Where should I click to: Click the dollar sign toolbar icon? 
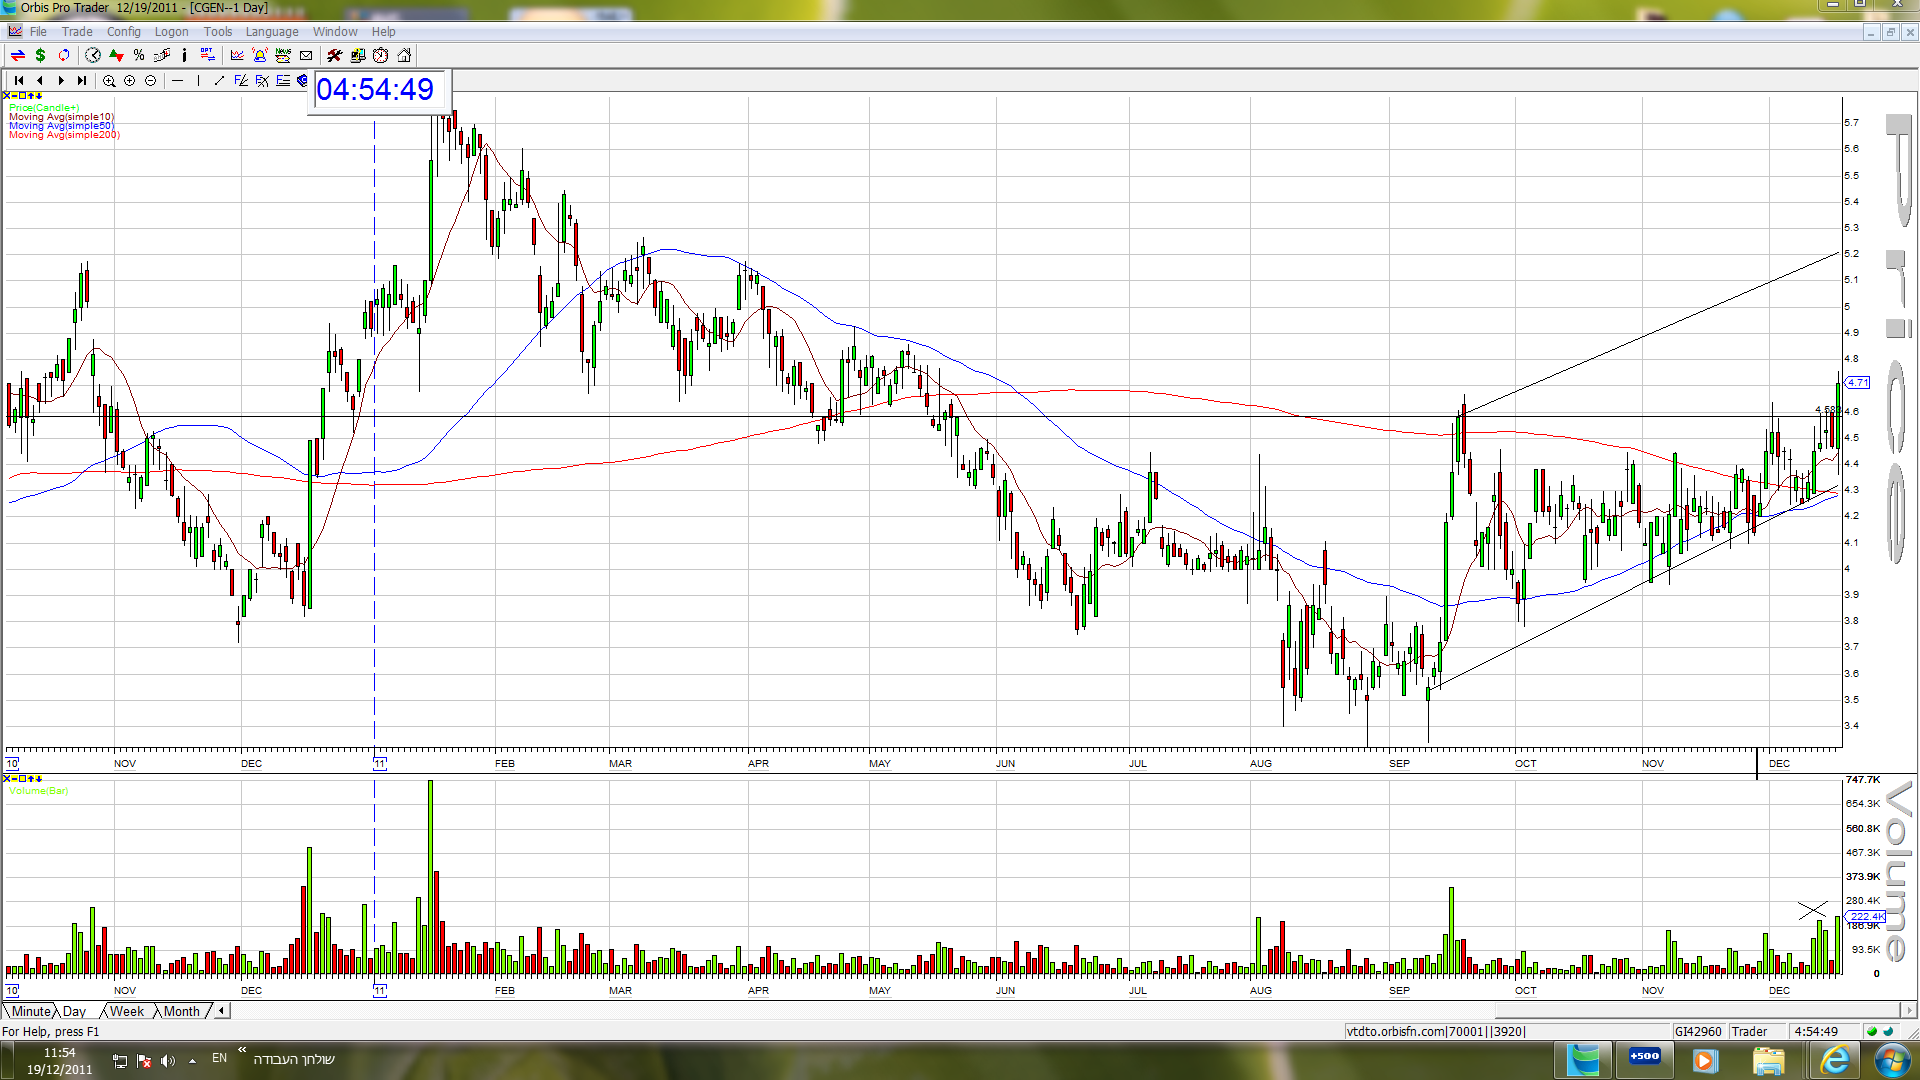point(40,55)
